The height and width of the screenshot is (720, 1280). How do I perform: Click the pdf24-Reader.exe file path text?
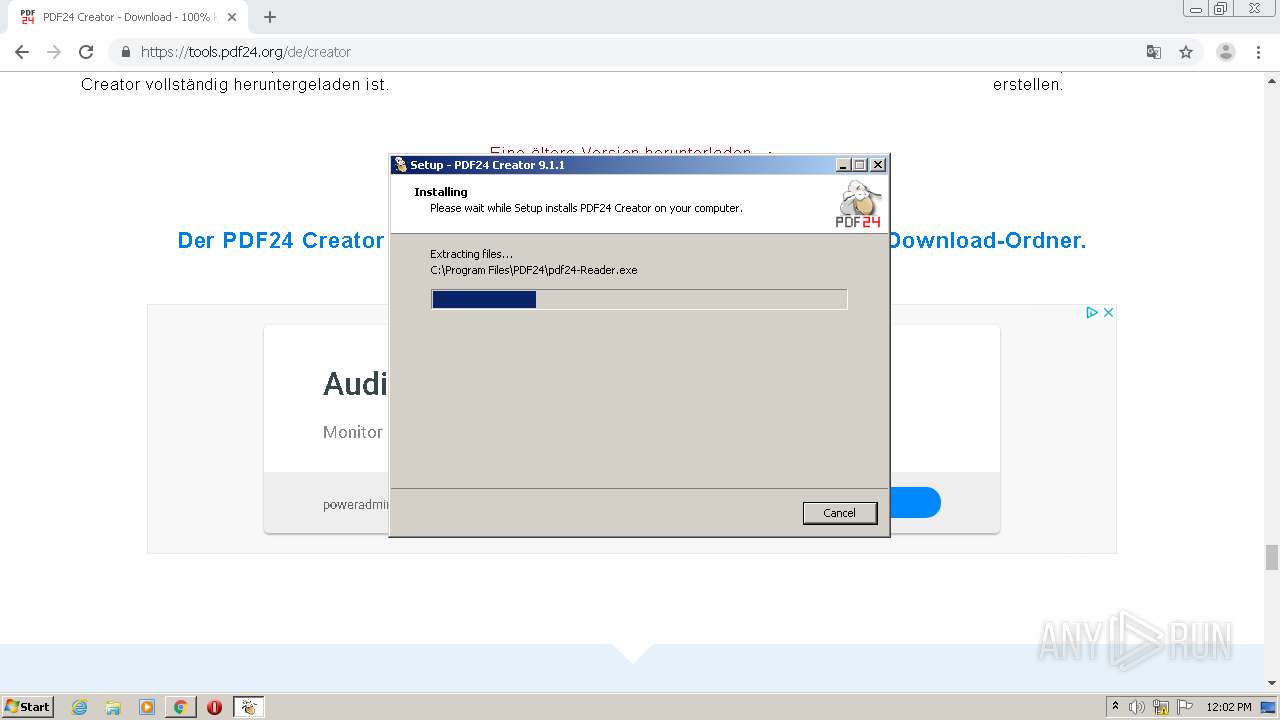pos(534,270)
